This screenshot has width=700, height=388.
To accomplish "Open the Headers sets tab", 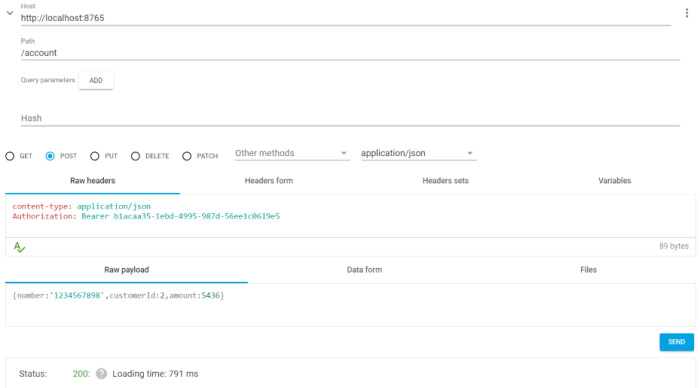I will pyautogui.click(x=445, y=181).
